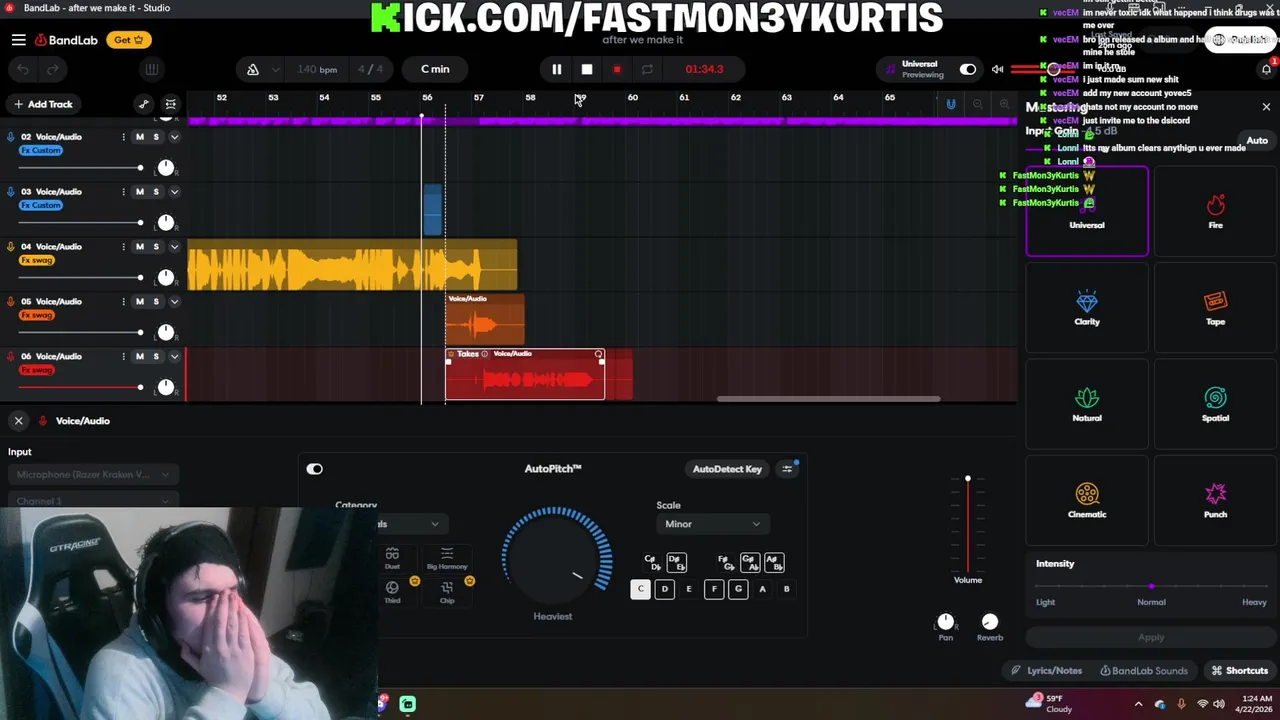Open AutoPitch advanced settings icon
1280x720 pixels.
point(788,469)
